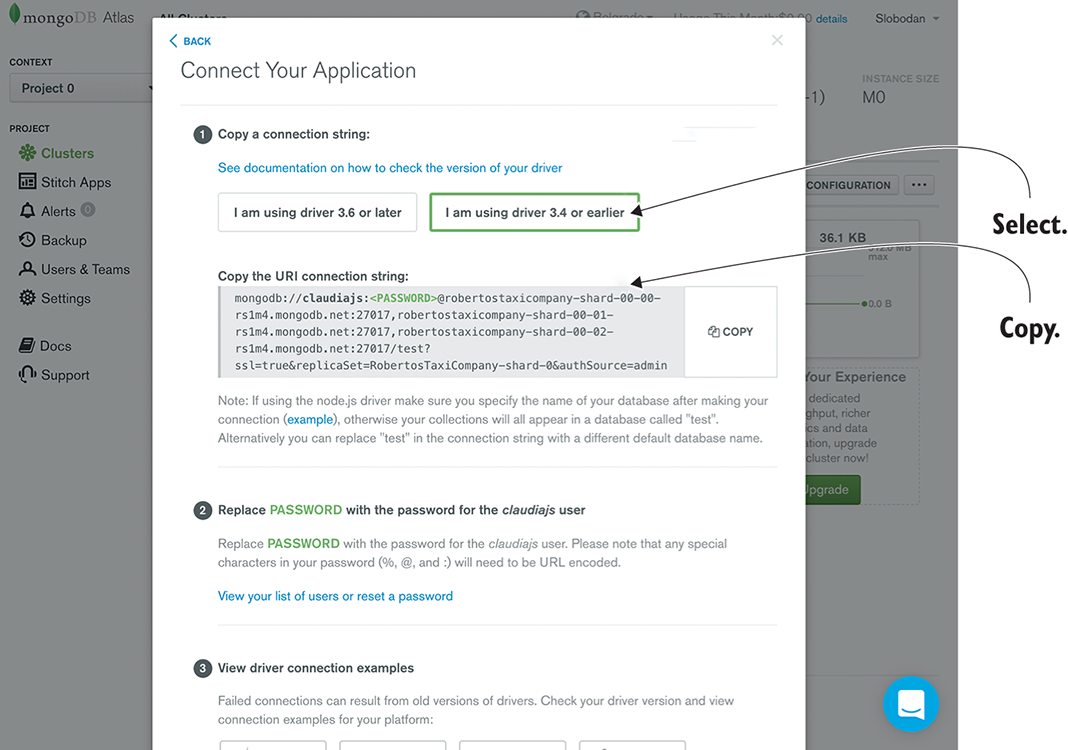Click inside the connection string text box
Image resolution: width=1068 pixels, height=750 pixels.
(450, 332)
